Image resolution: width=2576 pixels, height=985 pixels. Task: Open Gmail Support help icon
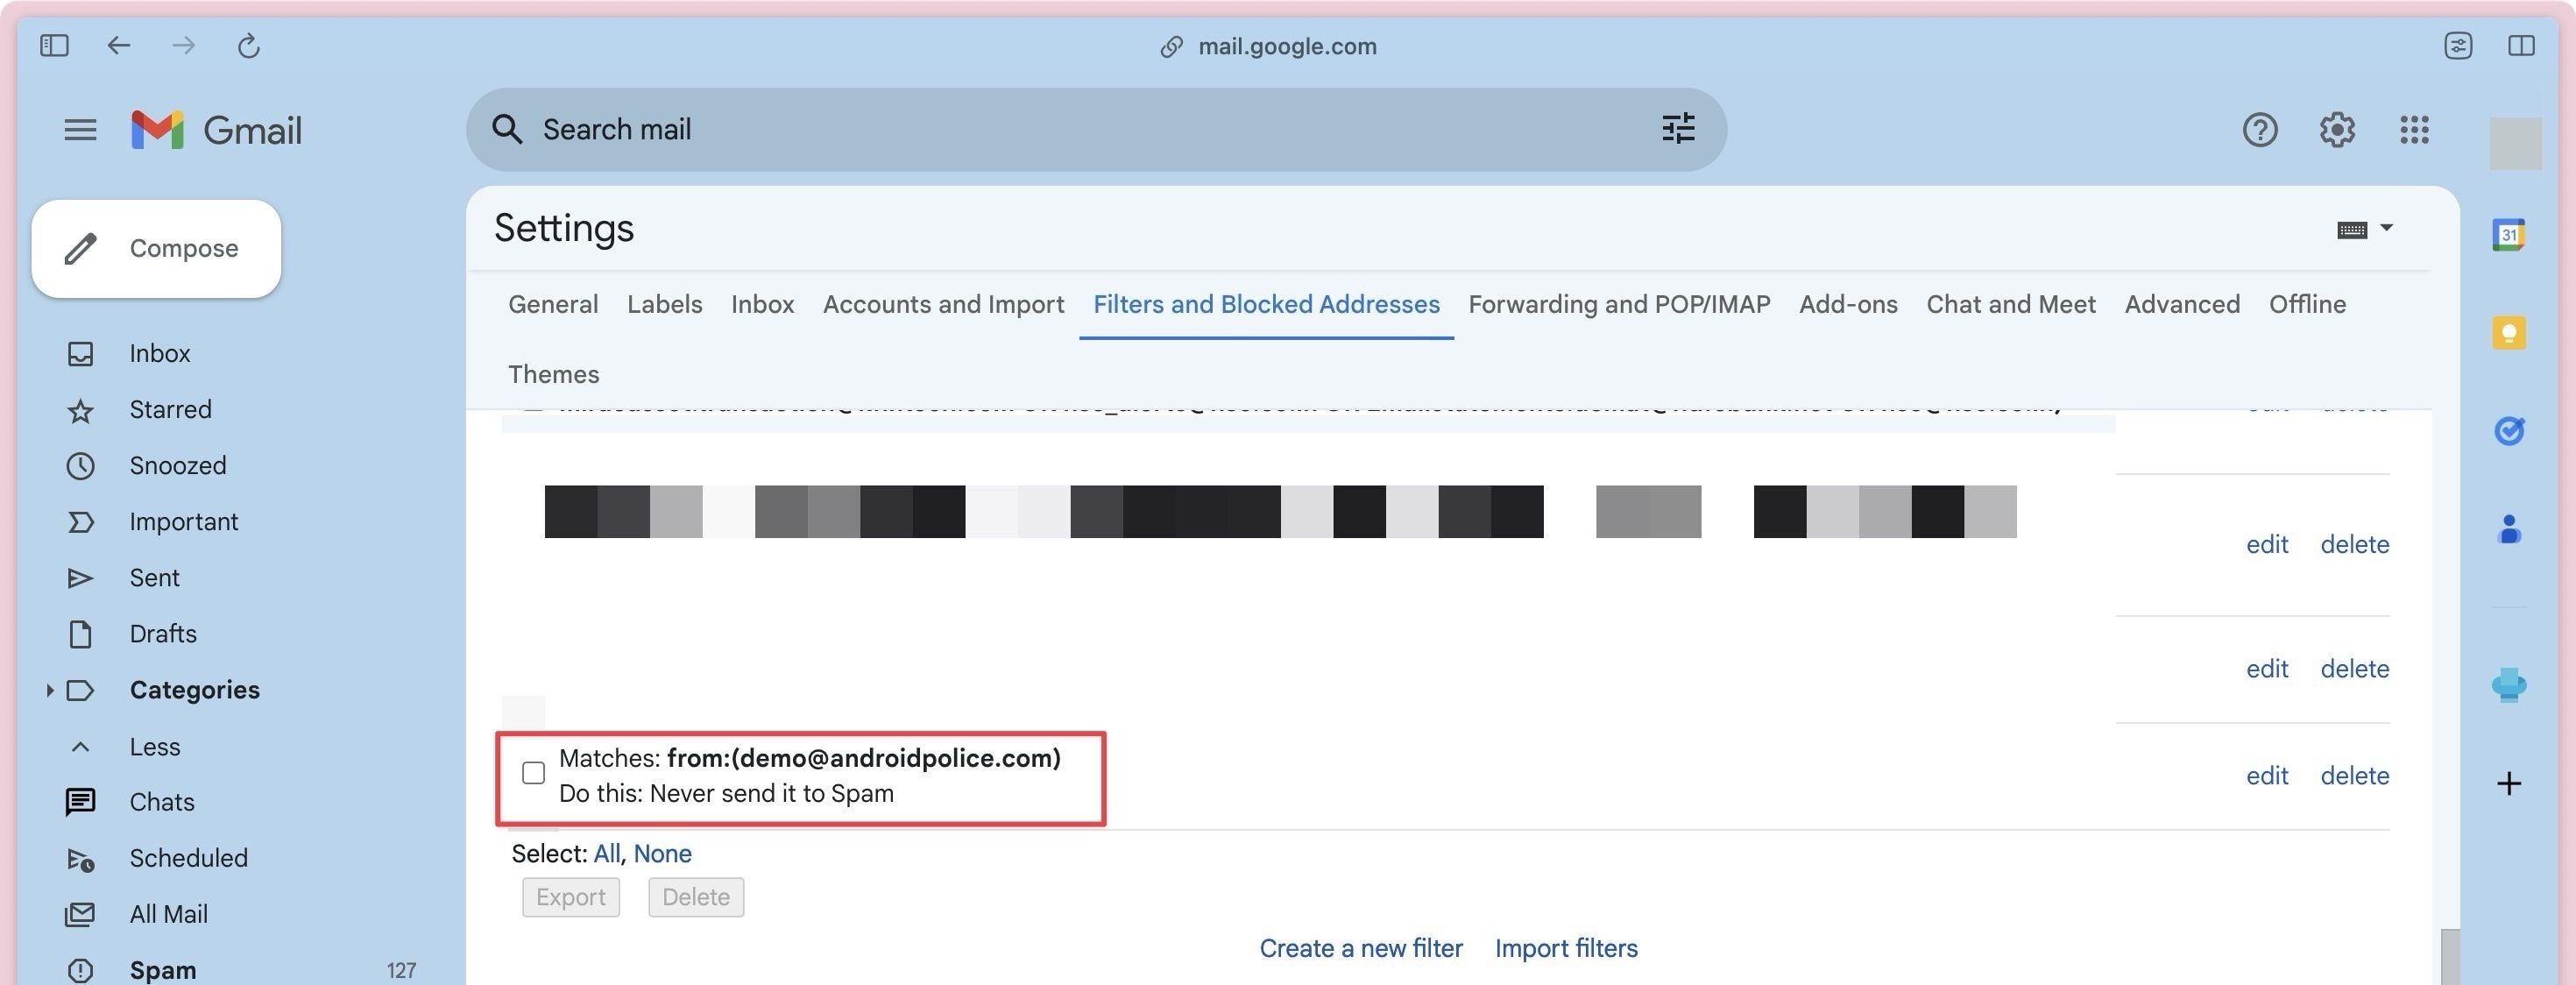point(2260,129)
